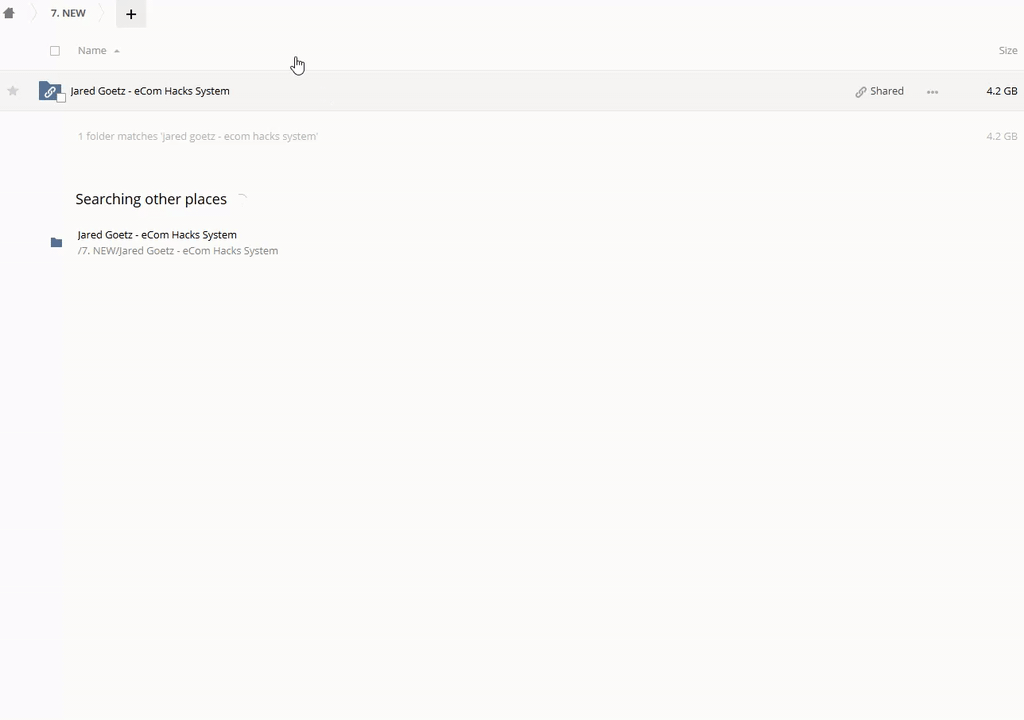Viewport: 1024px width, 720px height.
Task: Open Jared Goetz - eCom Hacks System folder
Action: tap(150, 91)
